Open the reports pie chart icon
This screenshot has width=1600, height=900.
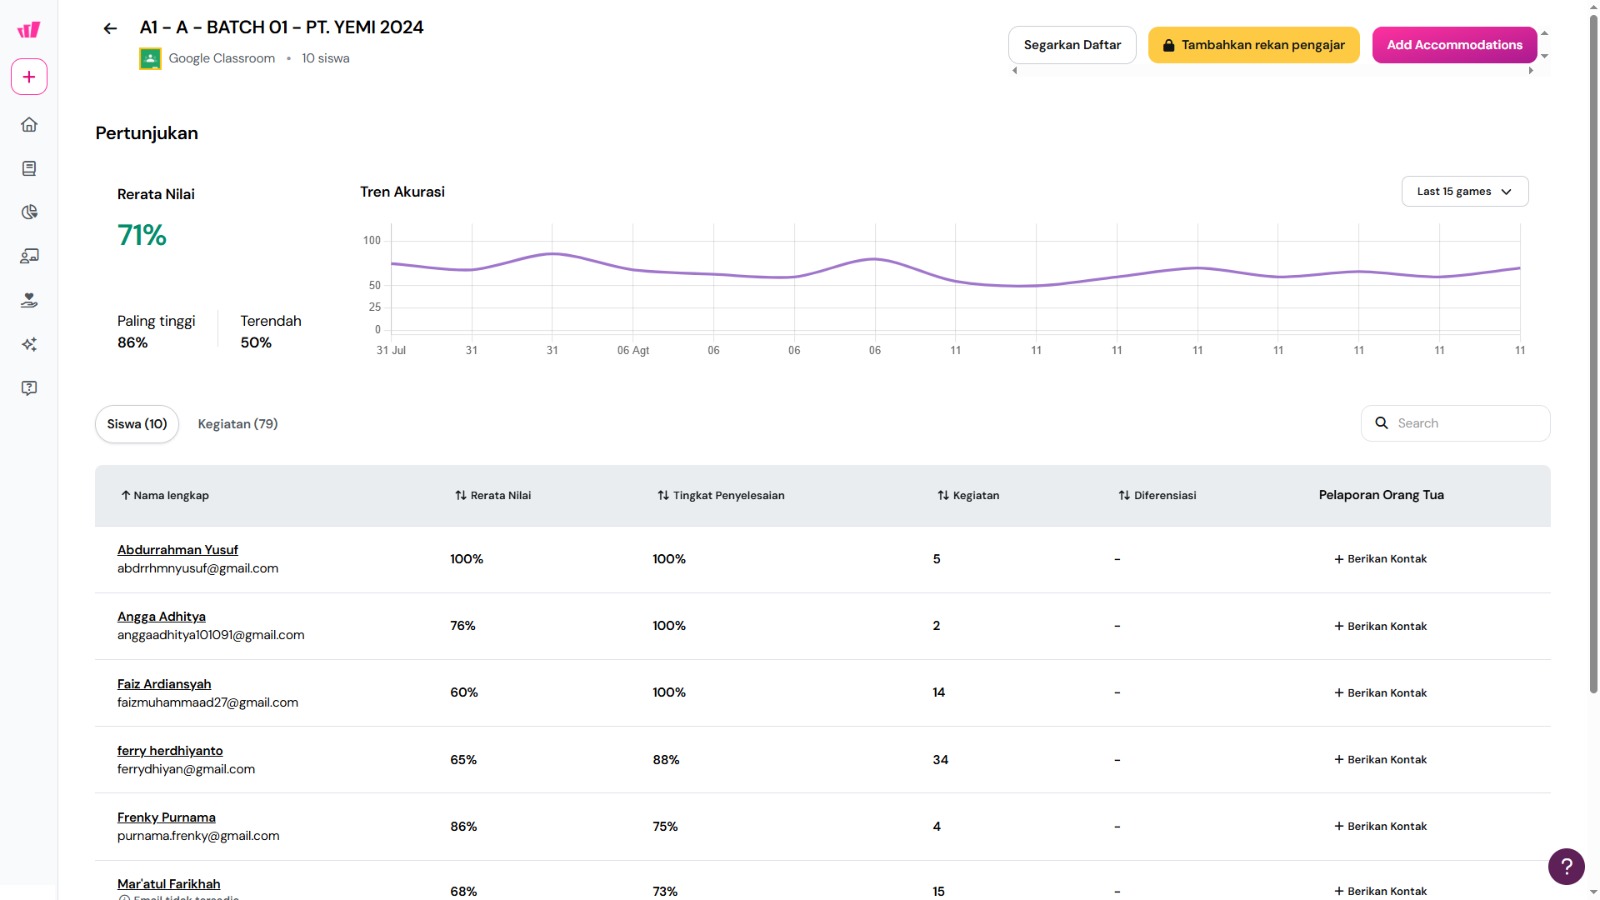pos(29,212)
